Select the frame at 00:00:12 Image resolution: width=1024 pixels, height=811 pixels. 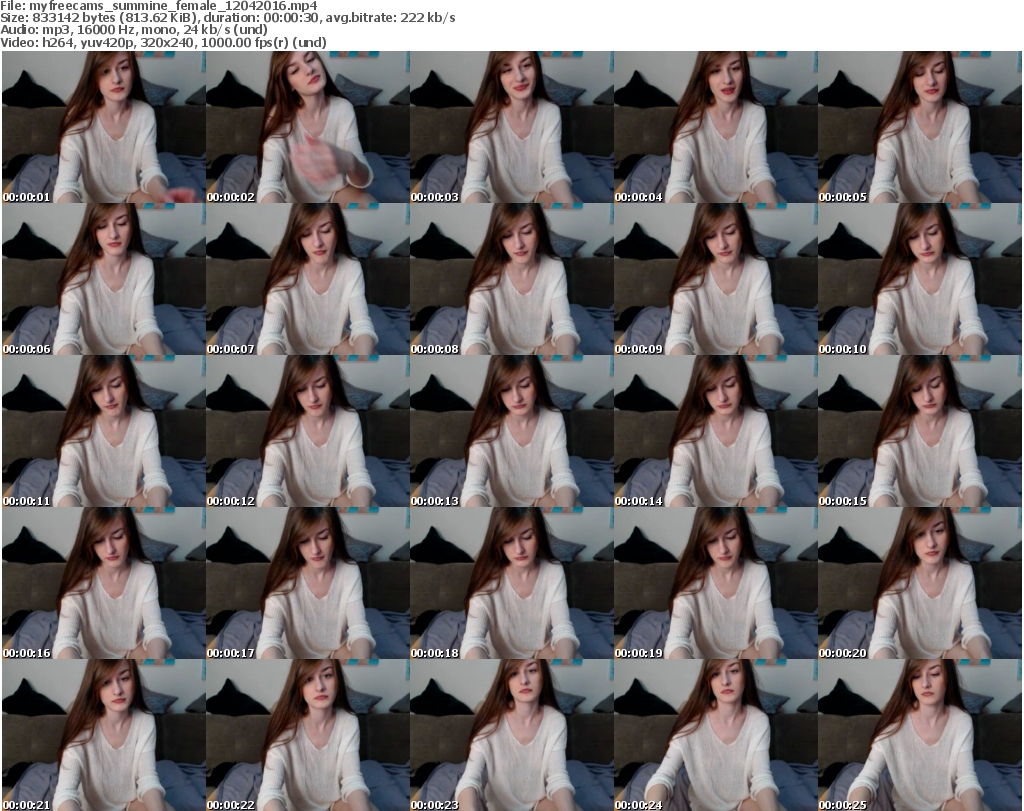tap(307, 431)
